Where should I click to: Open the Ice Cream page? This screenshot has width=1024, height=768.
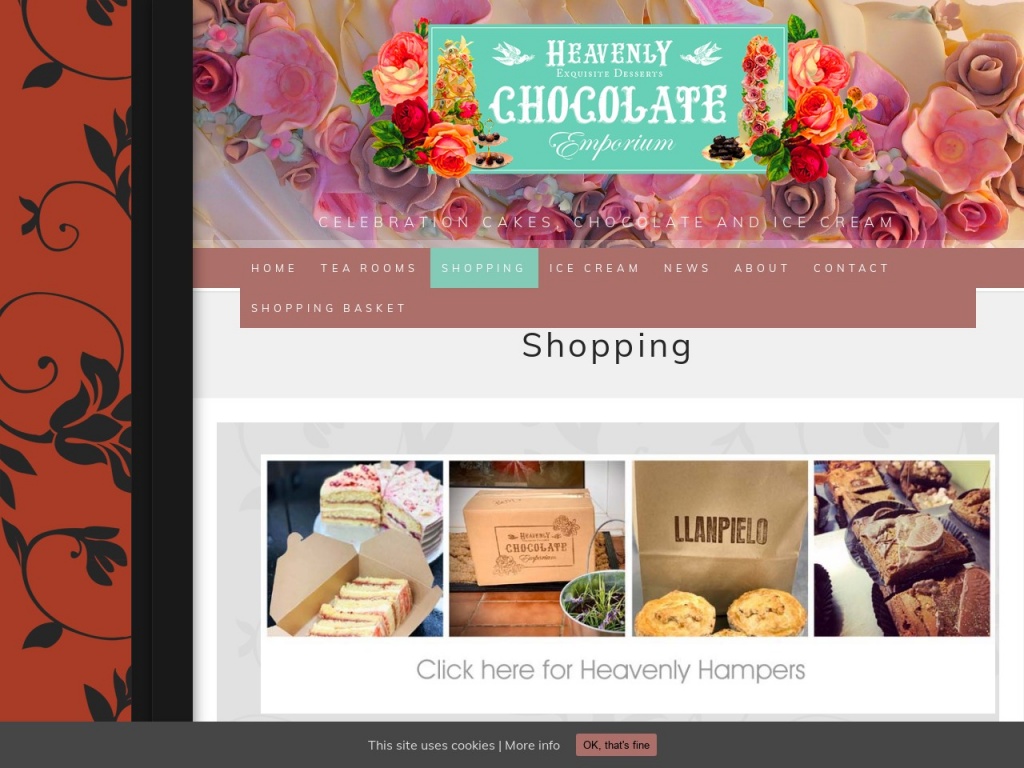pyautogui.click(x=594, y=268)
